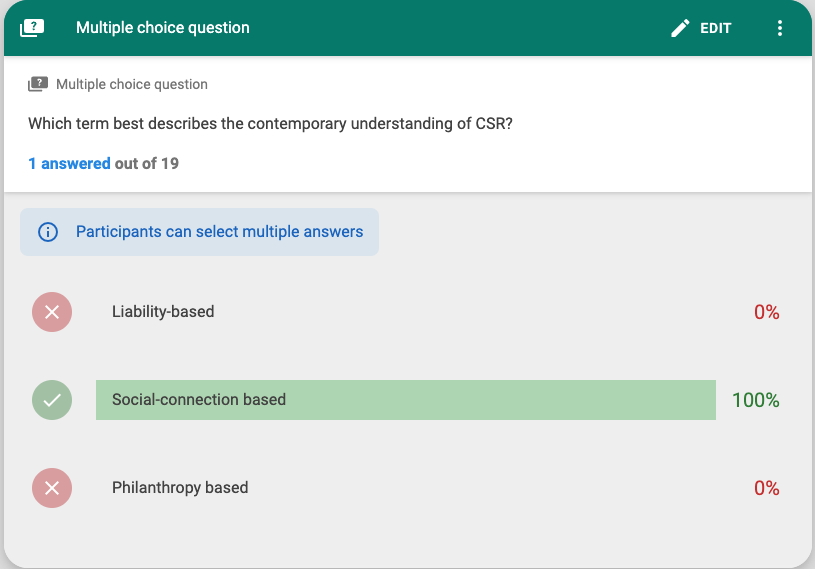815x569 pixels.
Task: Click the pencil edit icon
Action: (x=680, y=28)
